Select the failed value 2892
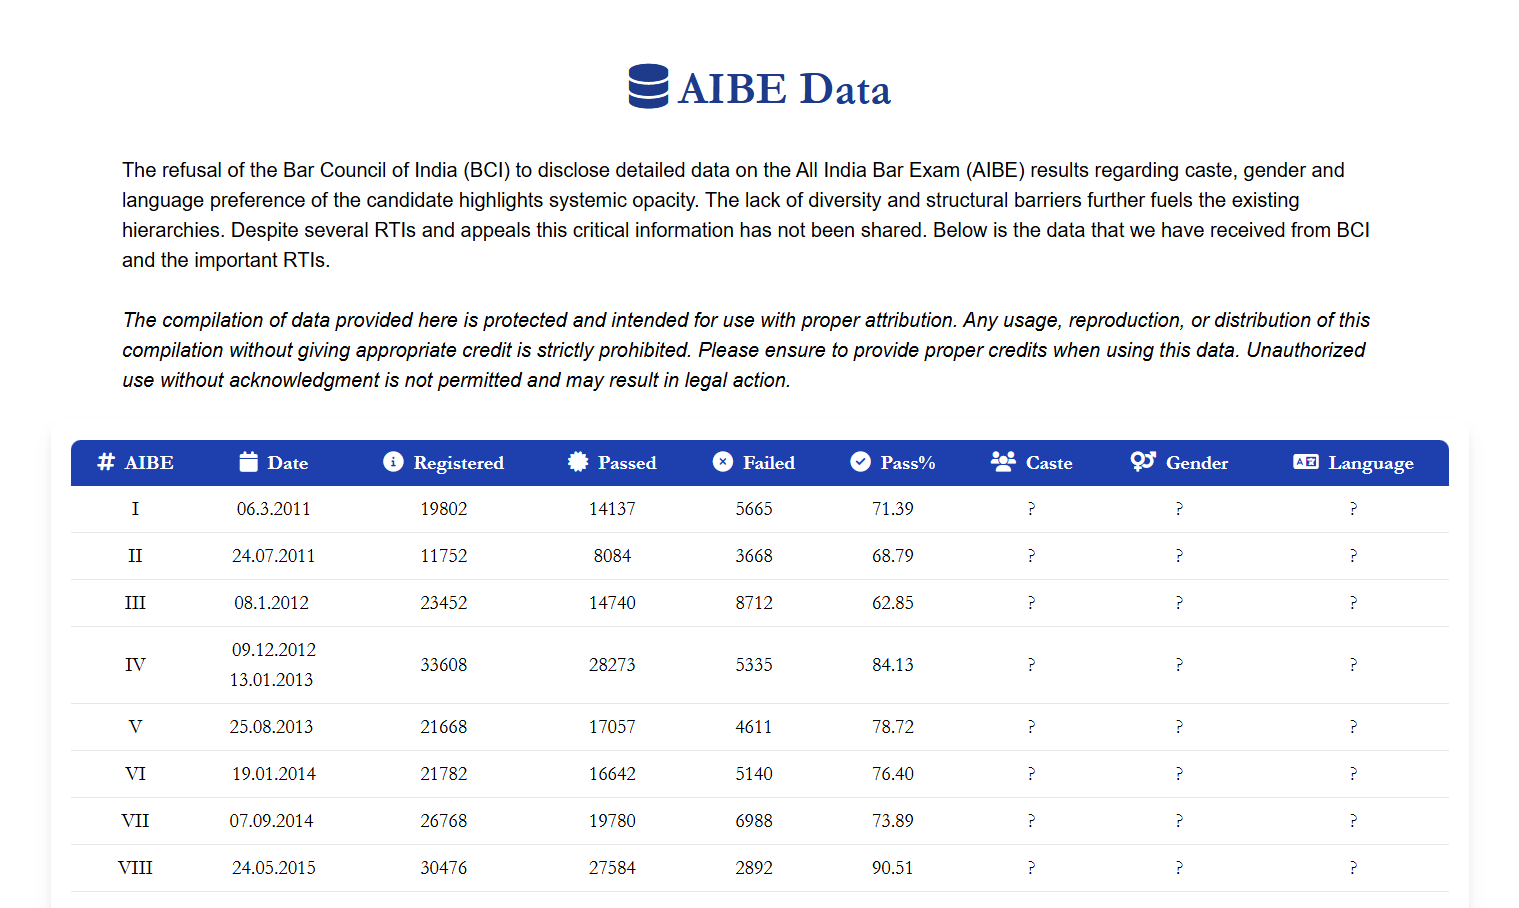This screenshot has height=908, width=1519. point(754,868)
